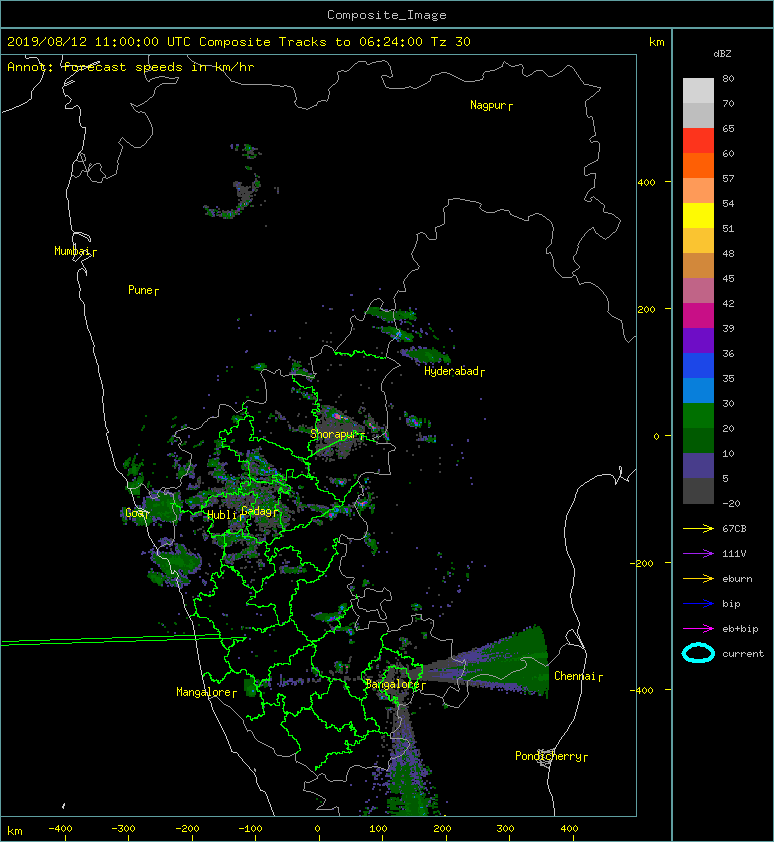This screenshot has height=842, width=774.
Task: Click the -400 tick on vertical axis
Action: coord(642,690)
